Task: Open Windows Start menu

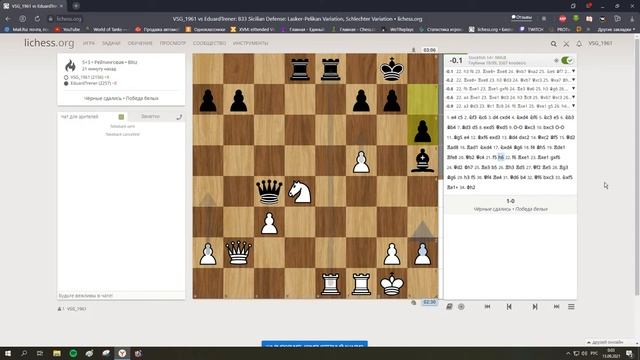Action: (x=7, y=353)
